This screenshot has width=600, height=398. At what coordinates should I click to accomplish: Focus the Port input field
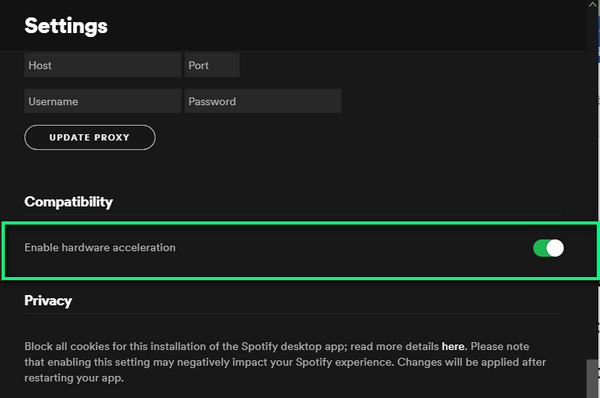click(x=212, y=65)
